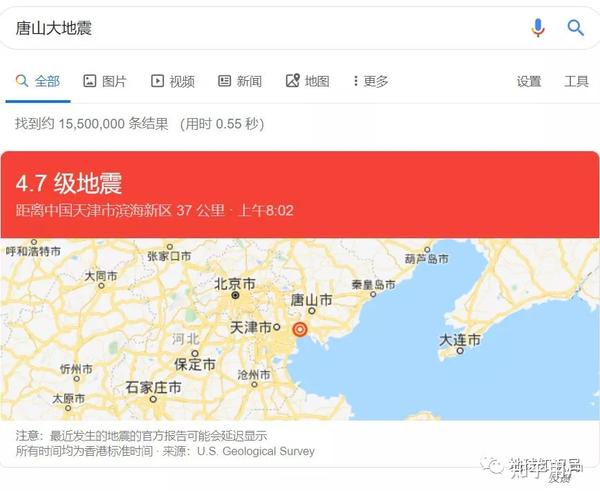Screen dimensions: 600x491
Task: Click 天津市 city marker on map
Action: coord(277,327)
